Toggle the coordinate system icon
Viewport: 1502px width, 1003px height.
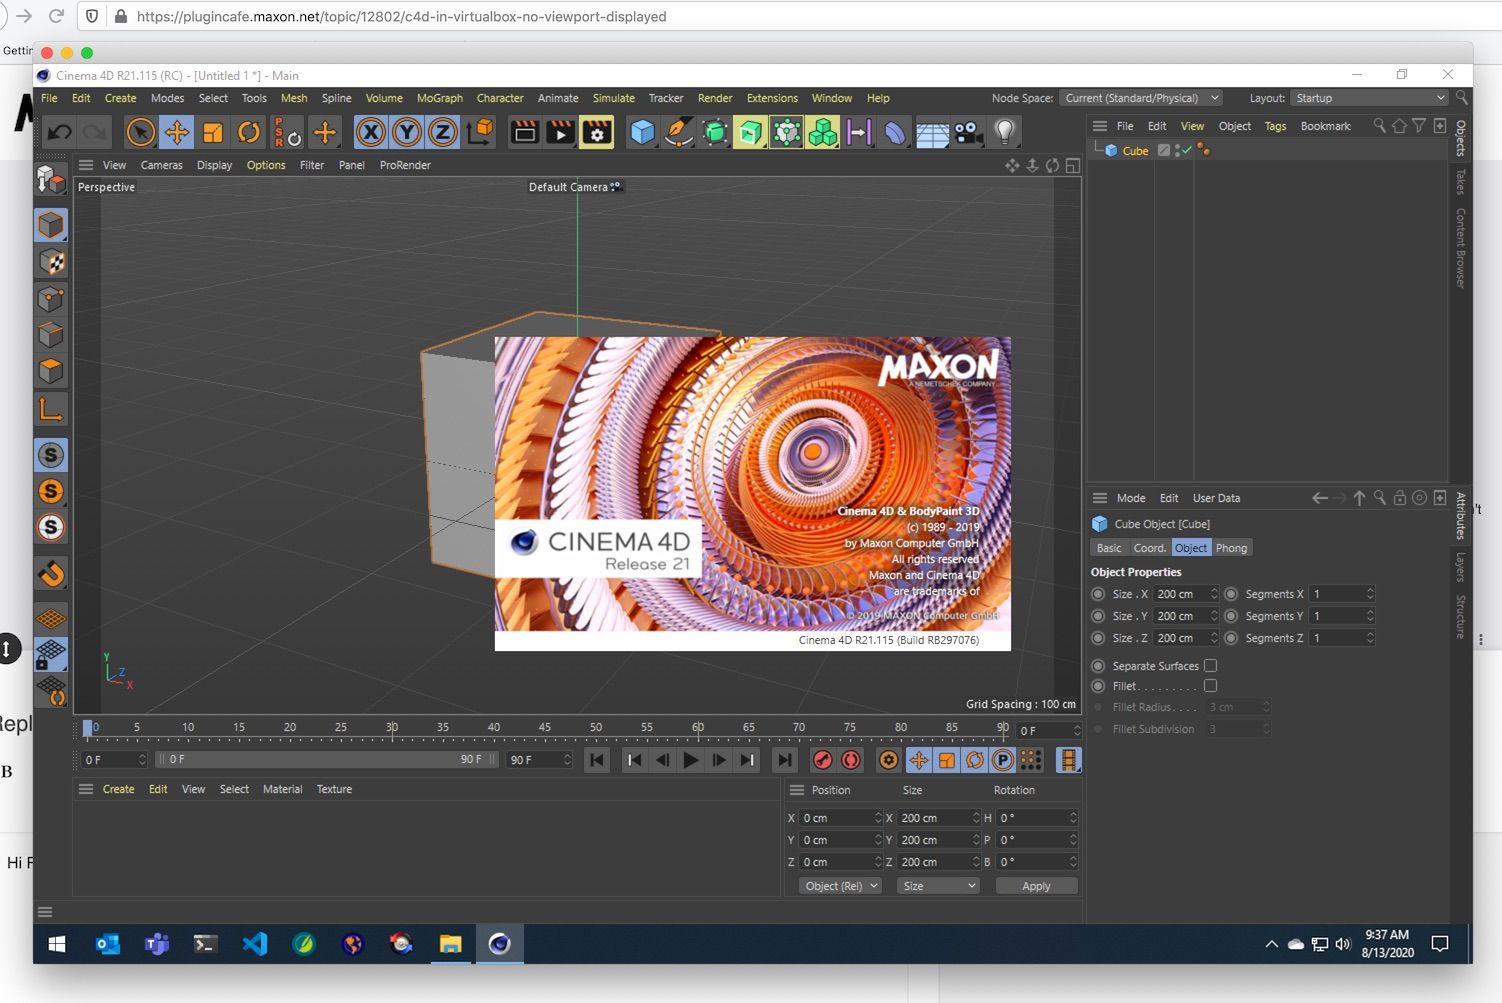pyautogui.click(x=480, y=132)
